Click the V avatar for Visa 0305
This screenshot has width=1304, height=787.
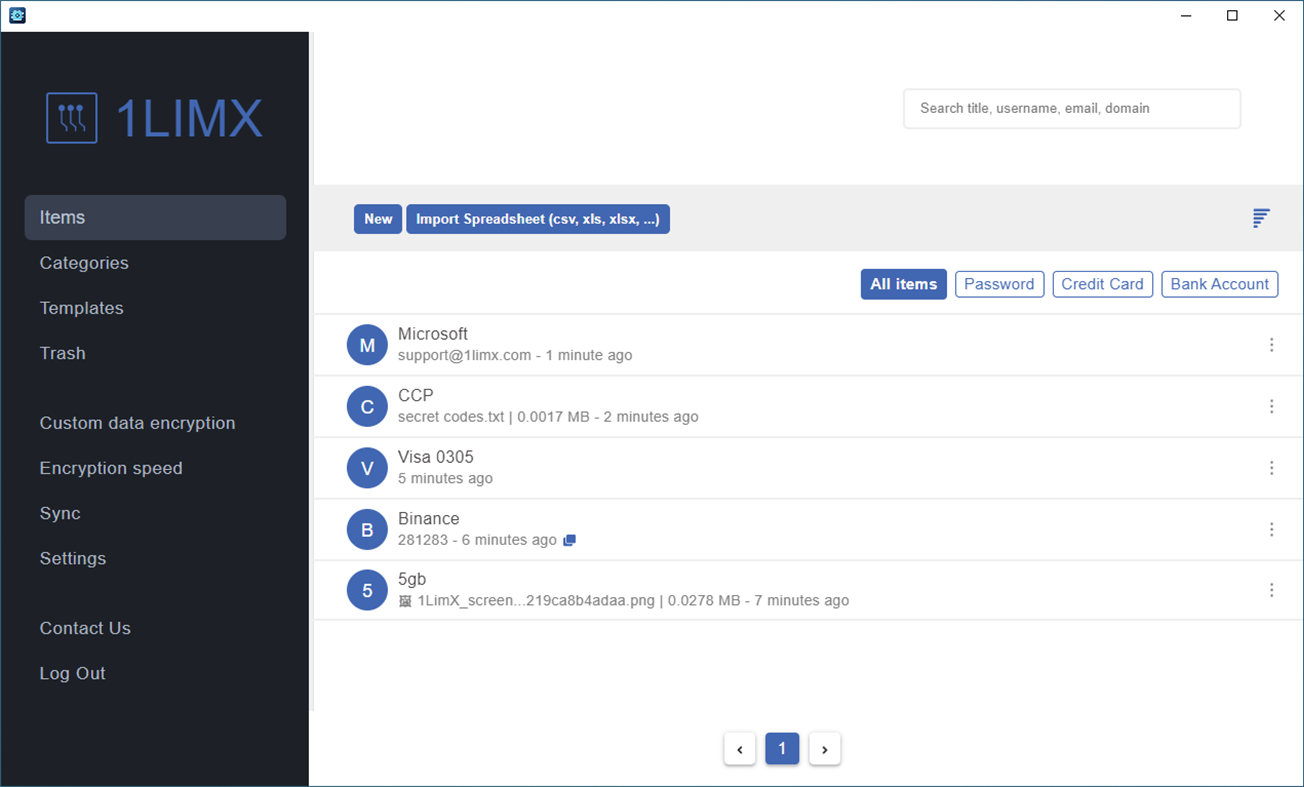(x=367, y=467)
